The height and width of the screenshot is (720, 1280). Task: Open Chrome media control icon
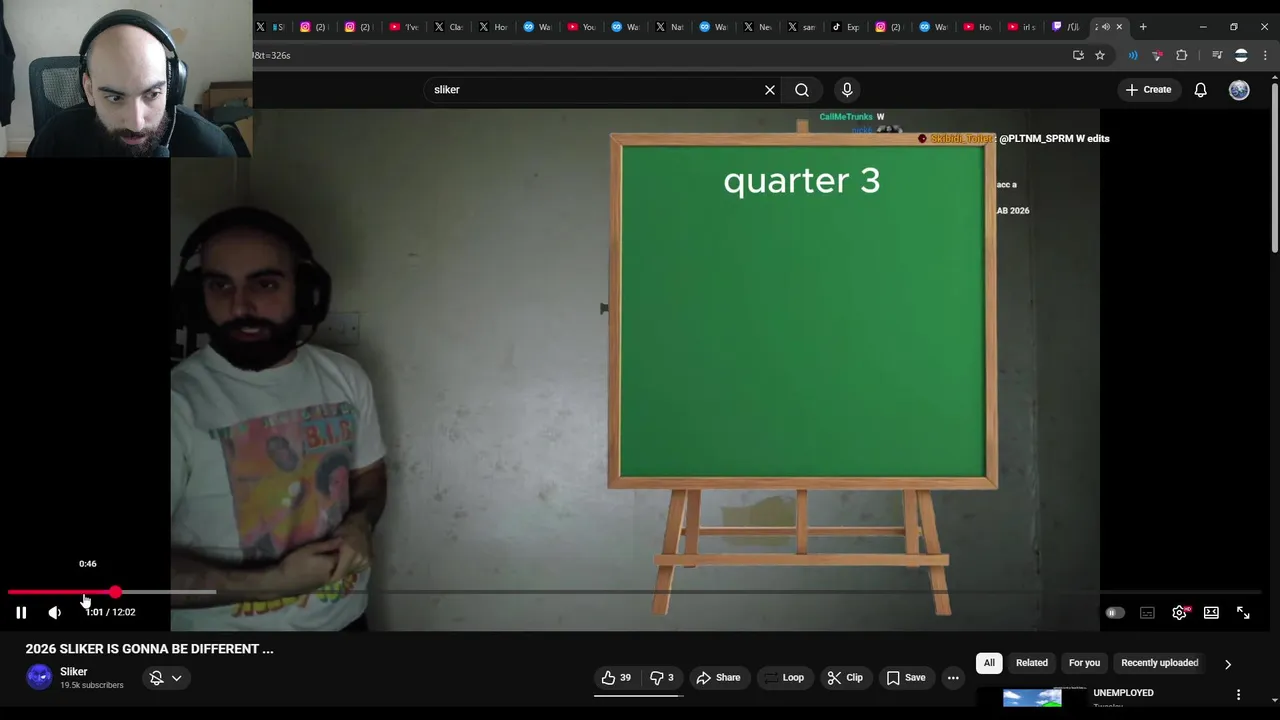(1217, 55)
